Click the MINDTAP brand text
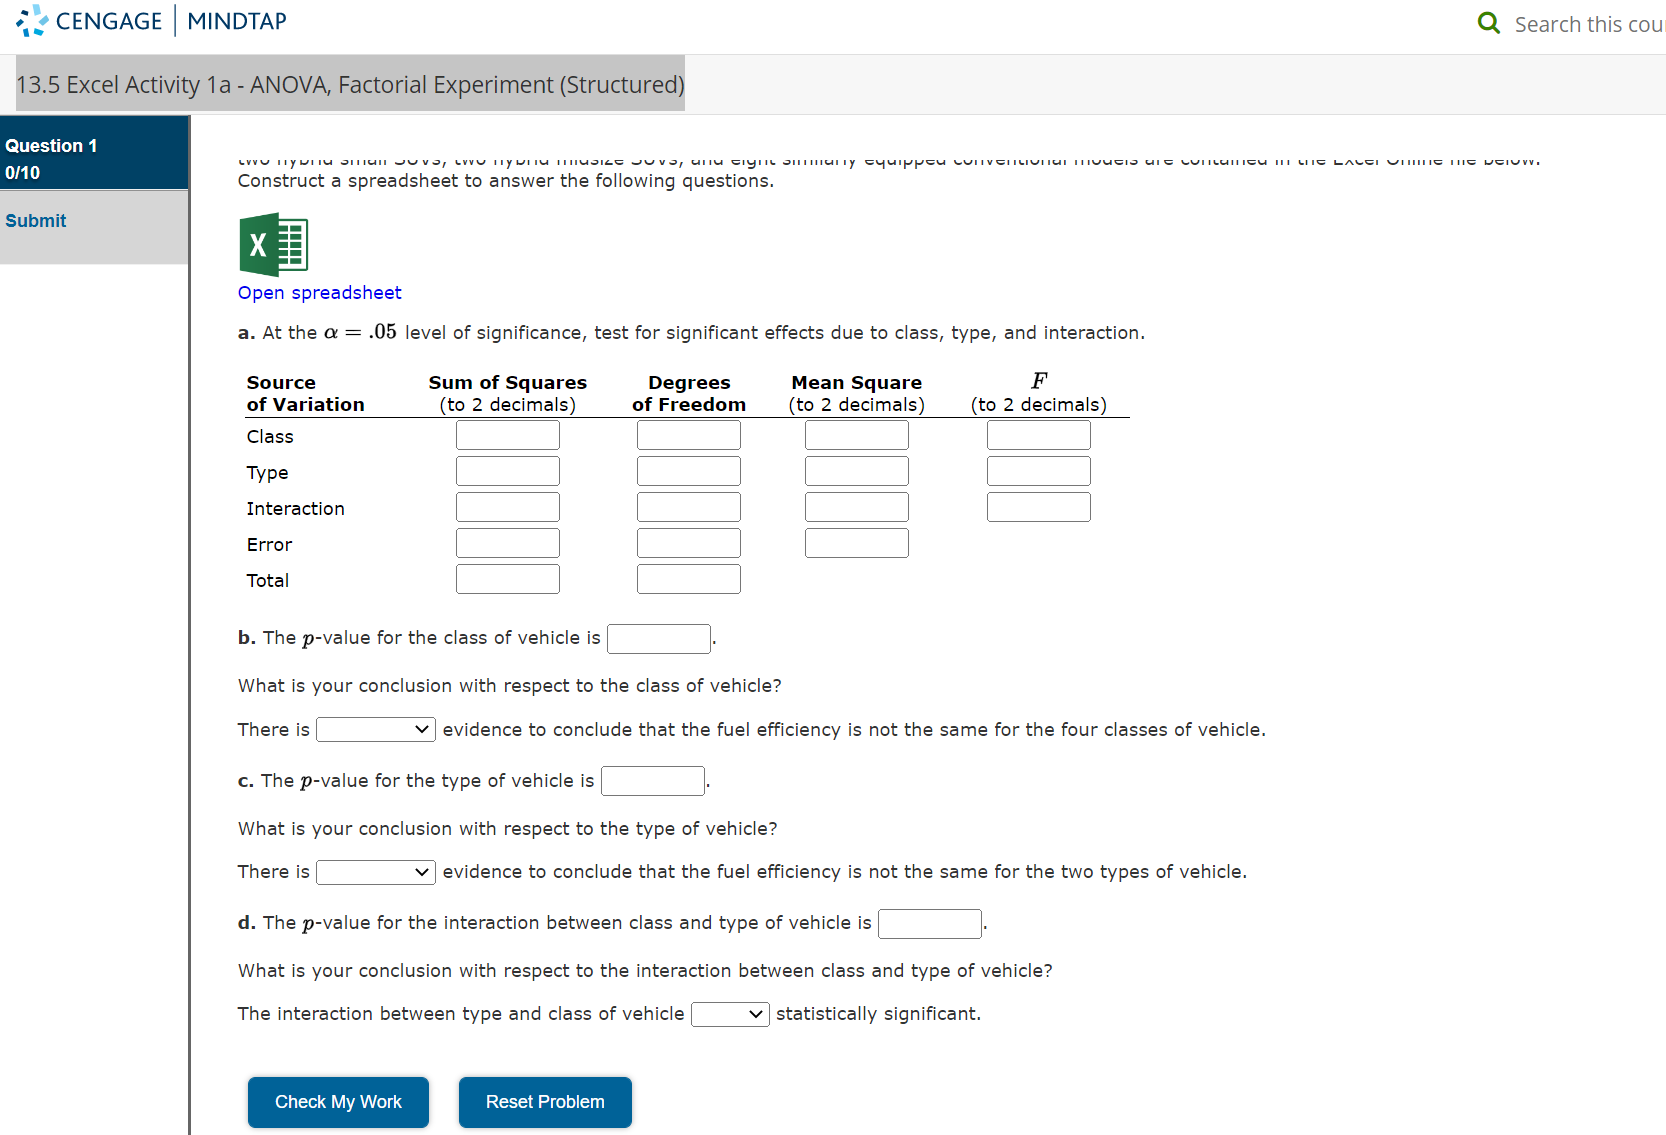1666x1135 pixels. [x=236, y=21]
